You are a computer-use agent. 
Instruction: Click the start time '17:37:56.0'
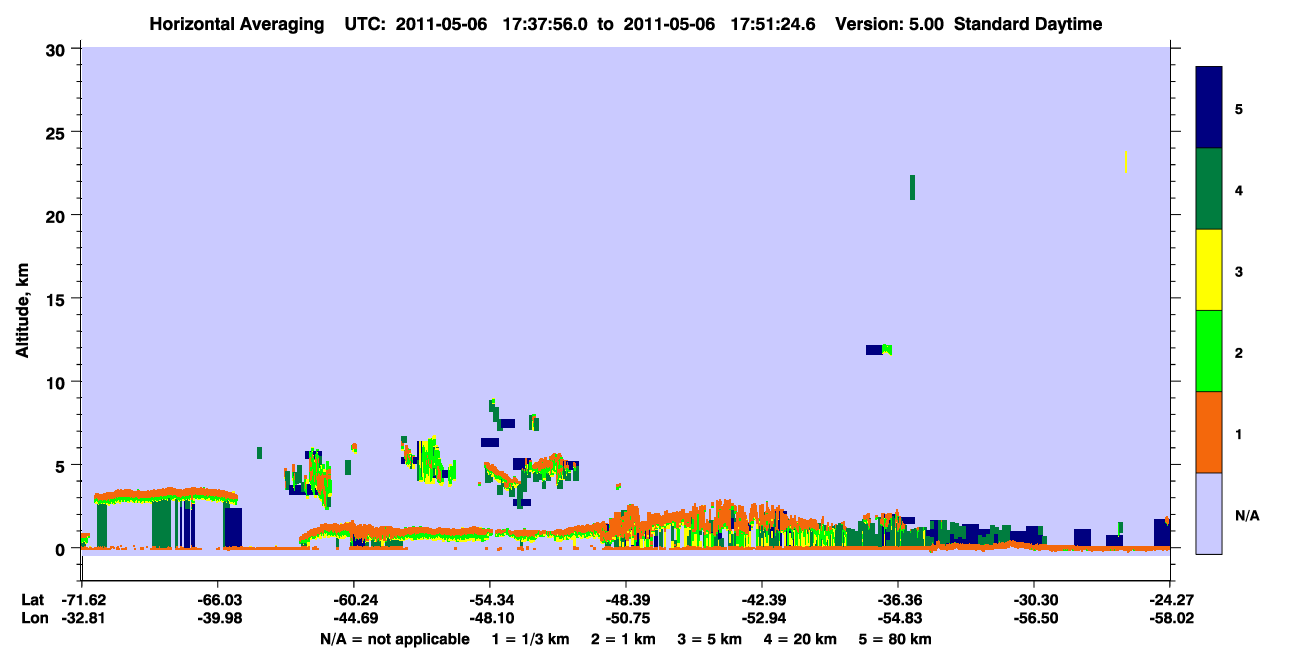[x=546, y=24]
